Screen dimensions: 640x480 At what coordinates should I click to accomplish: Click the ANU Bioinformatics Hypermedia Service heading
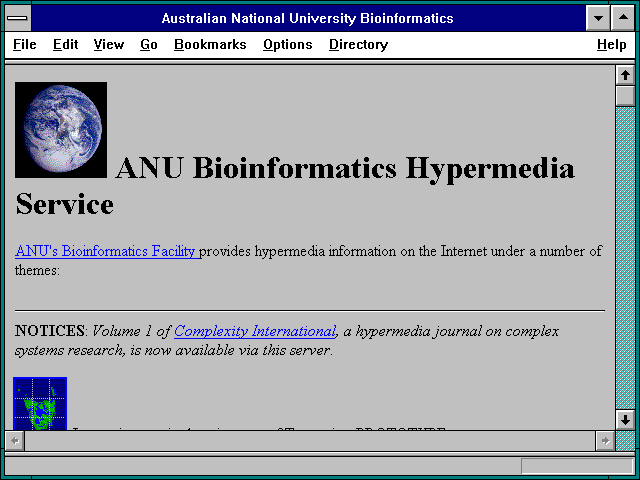point(295,186)
